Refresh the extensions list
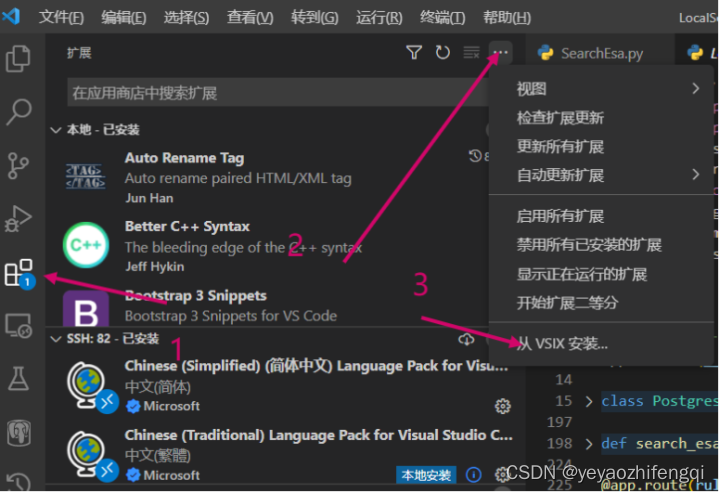Image resolution: width=720 pixels, height=493 pixels. click(443, 52)
